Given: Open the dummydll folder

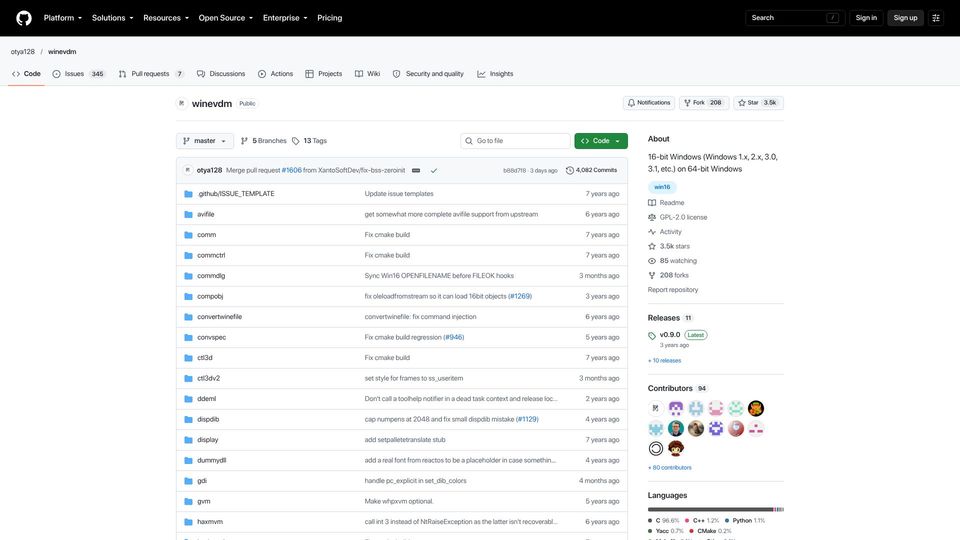Looking at the screenshot, I should point(211,460).
